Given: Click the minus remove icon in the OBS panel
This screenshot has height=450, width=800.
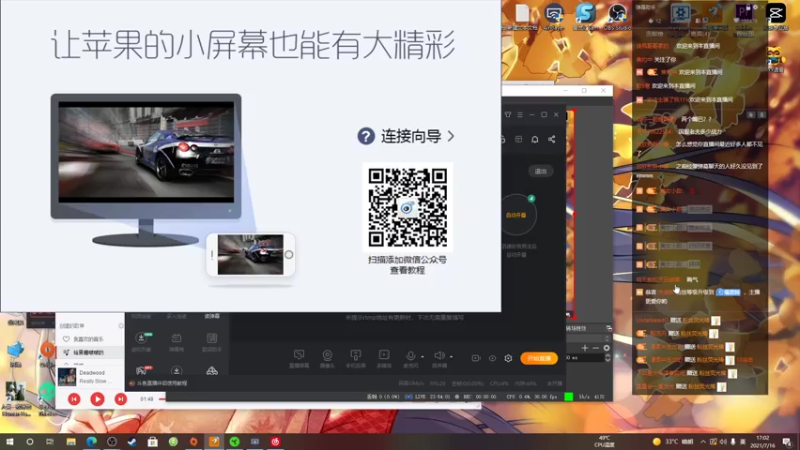Looking at the screenshot, I should coord(595,348).
